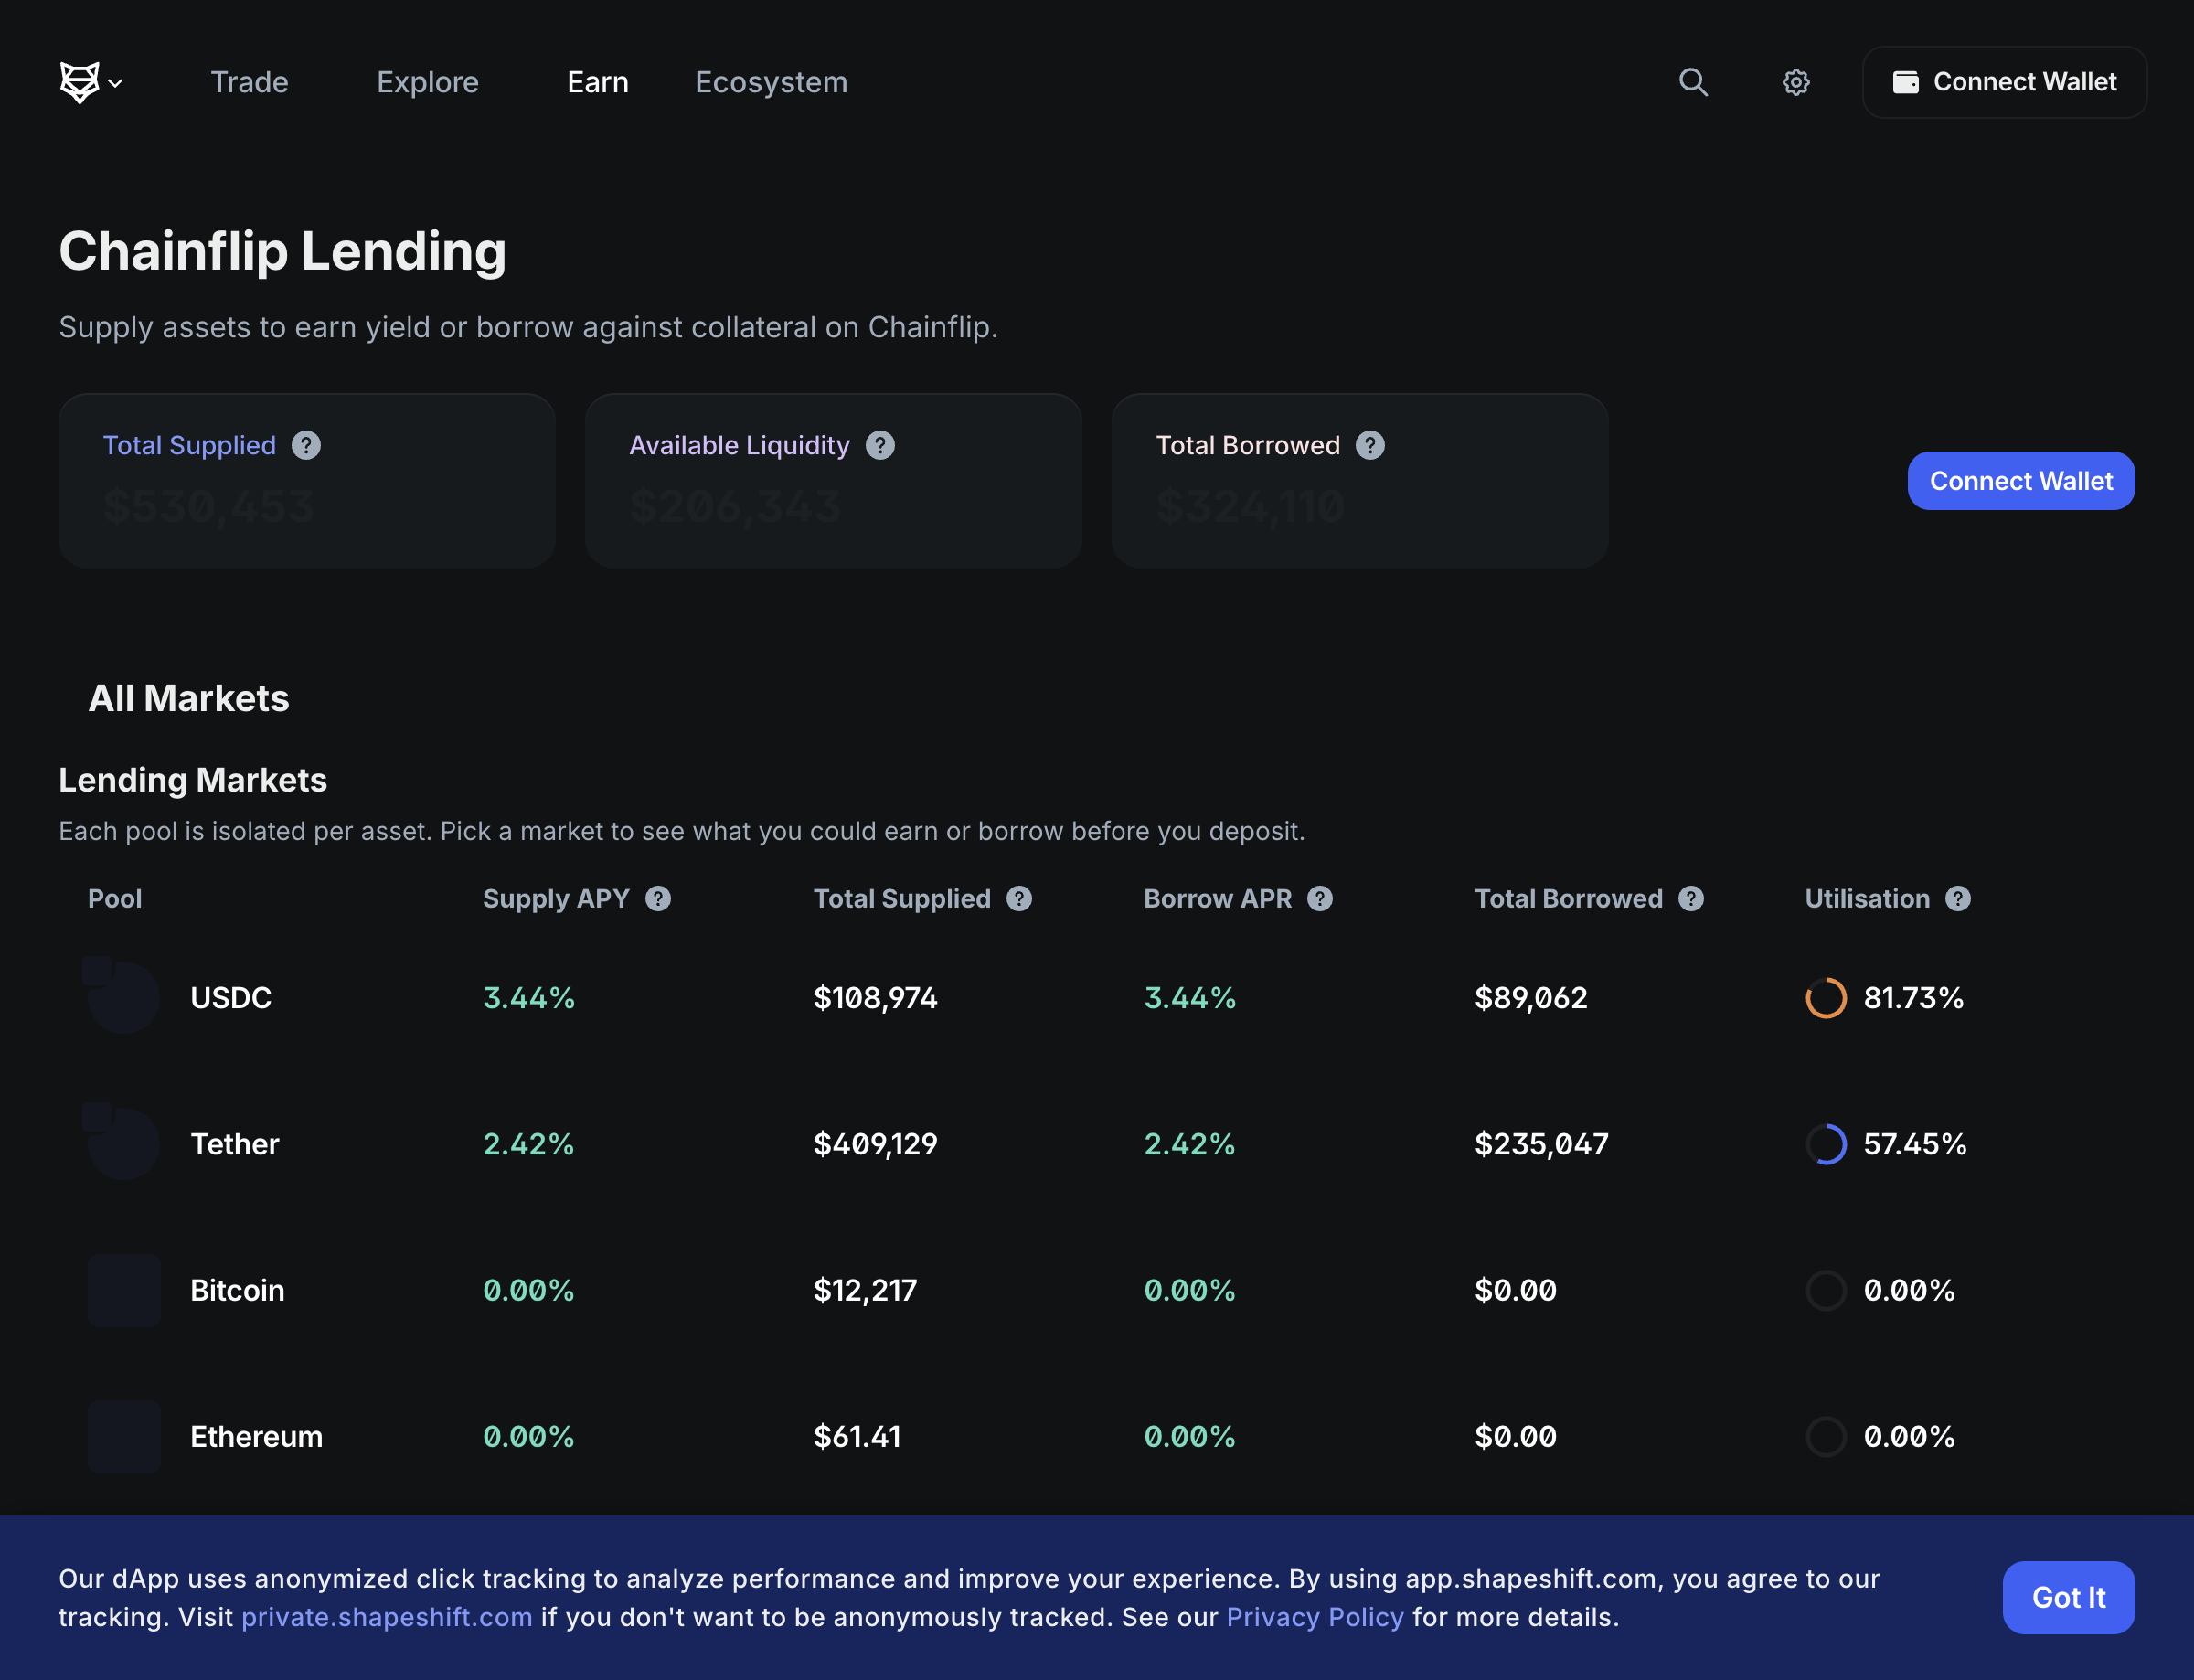Click Supply APY column help icon
This screenshot has height=1680, width=2194.
657,898
